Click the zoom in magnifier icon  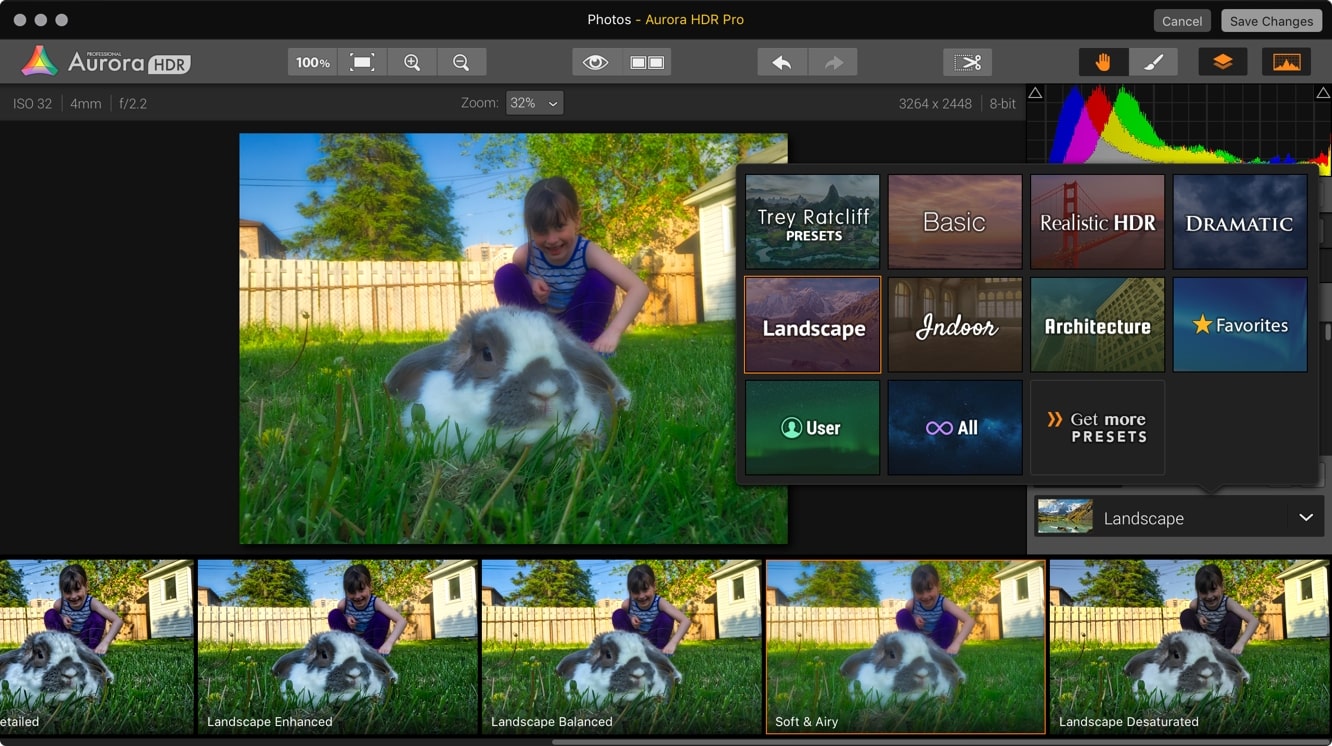[412, 62]
